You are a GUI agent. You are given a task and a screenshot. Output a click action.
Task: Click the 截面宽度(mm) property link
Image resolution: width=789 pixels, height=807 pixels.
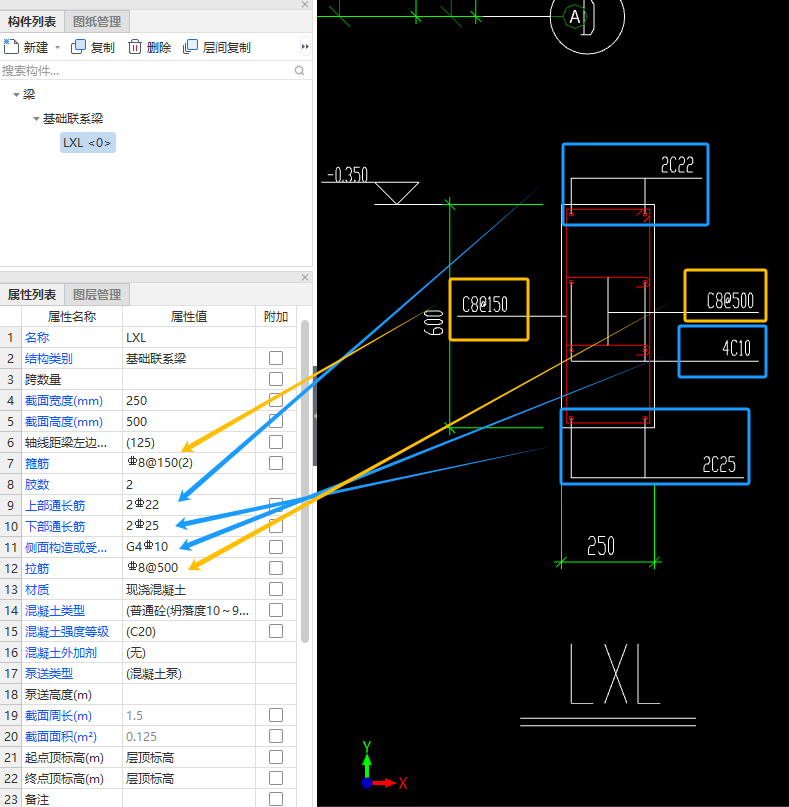64,400
